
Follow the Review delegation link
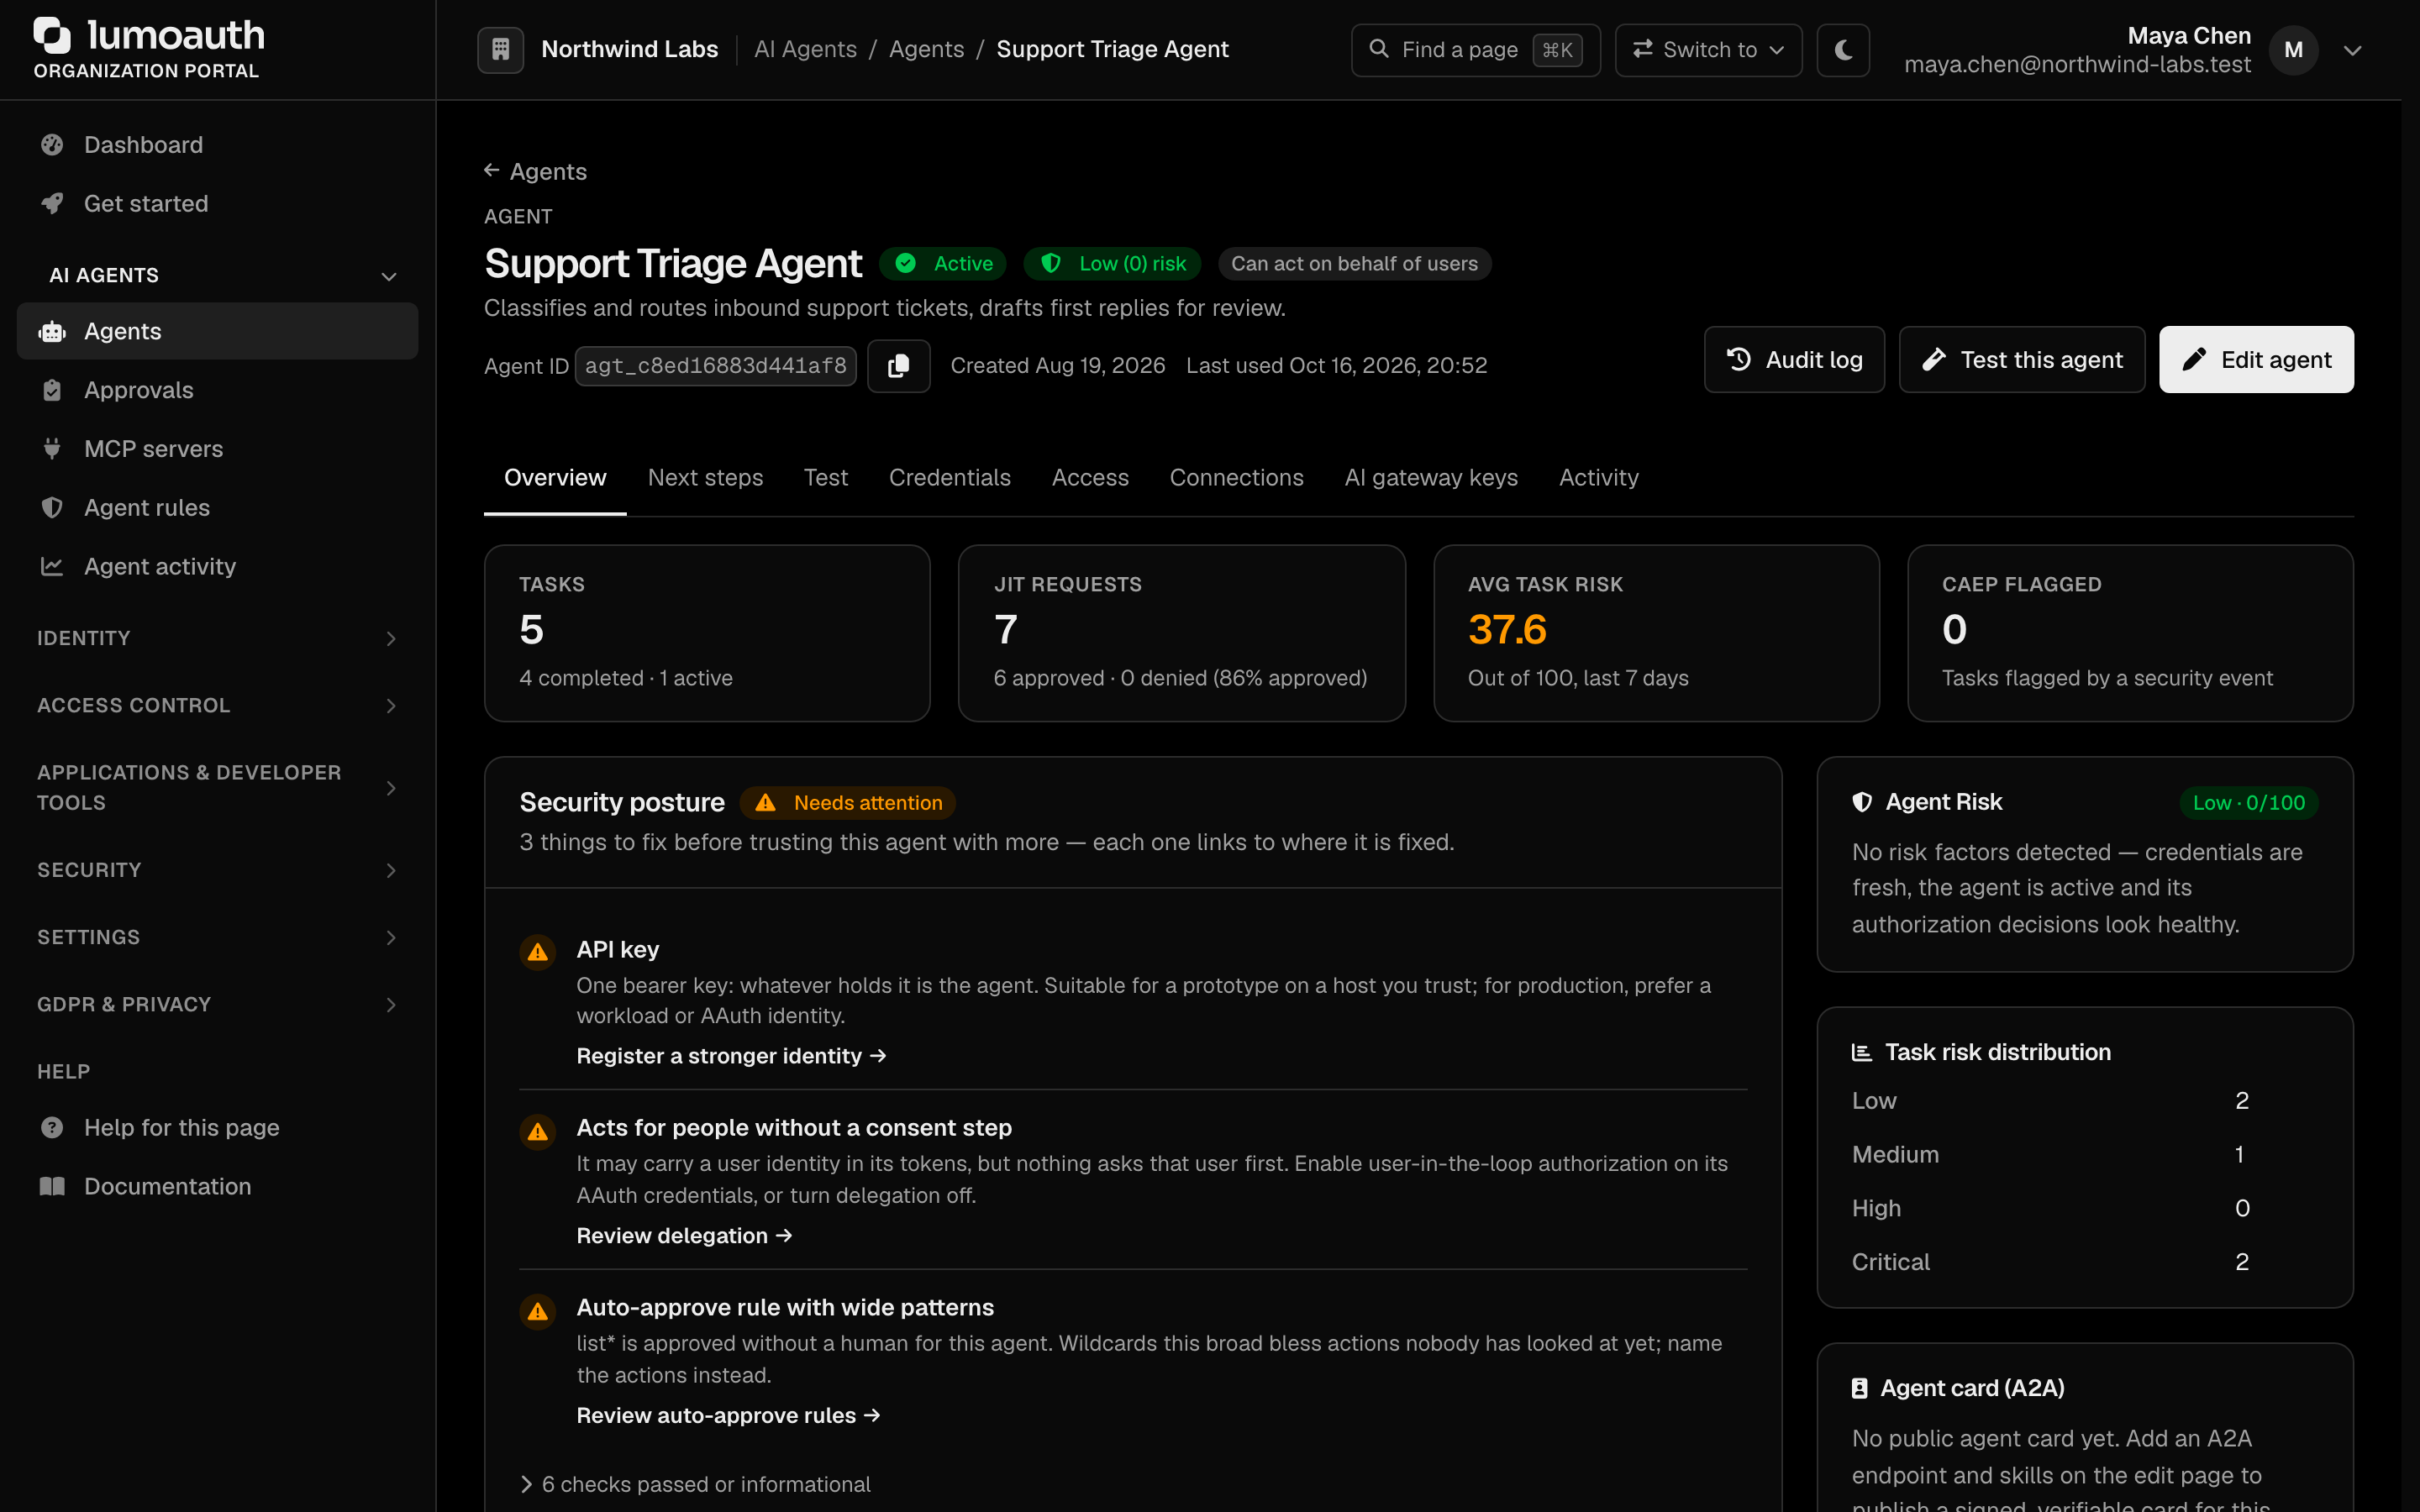point(684,1236)
